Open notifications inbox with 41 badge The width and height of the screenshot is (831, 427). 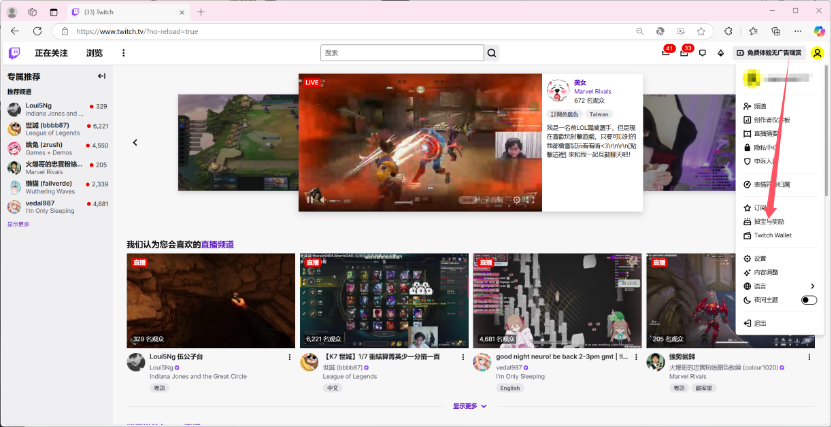[x=666, y=52]
